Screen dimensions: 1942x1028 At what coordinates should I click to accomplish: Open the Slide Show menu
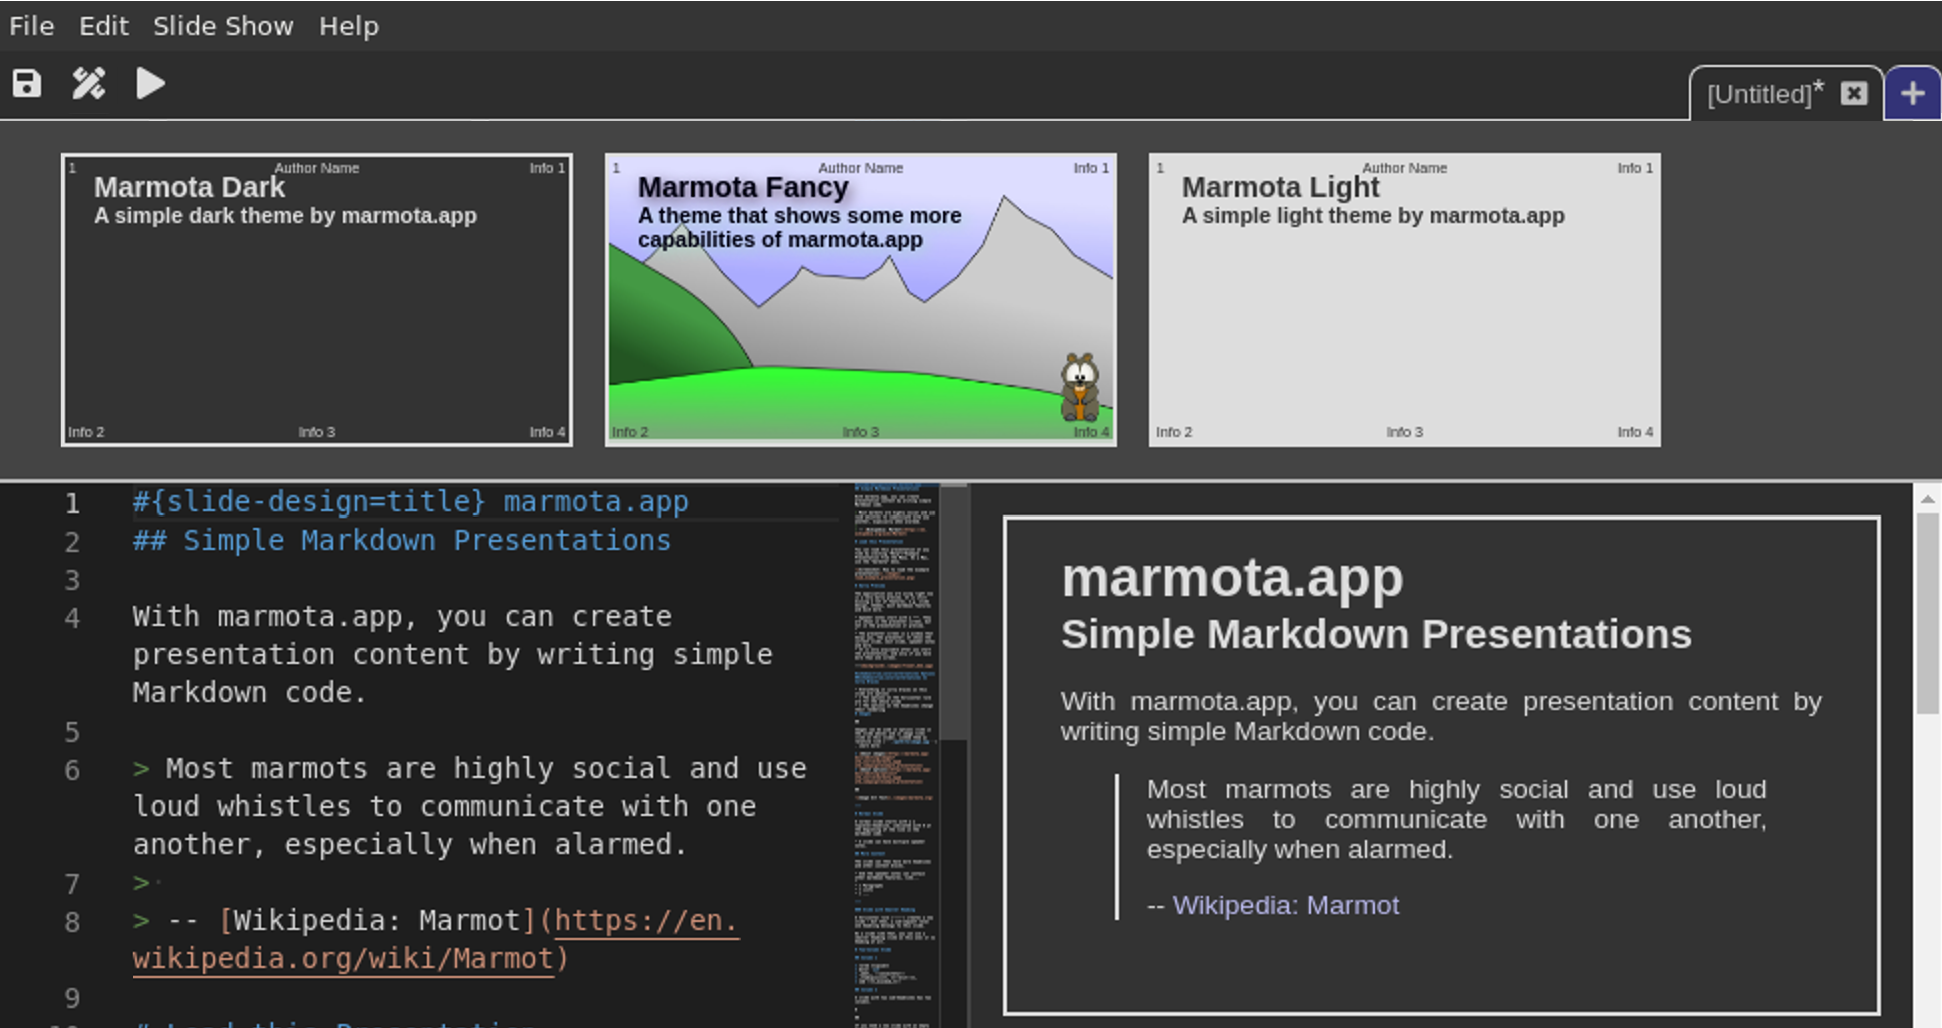223,26
